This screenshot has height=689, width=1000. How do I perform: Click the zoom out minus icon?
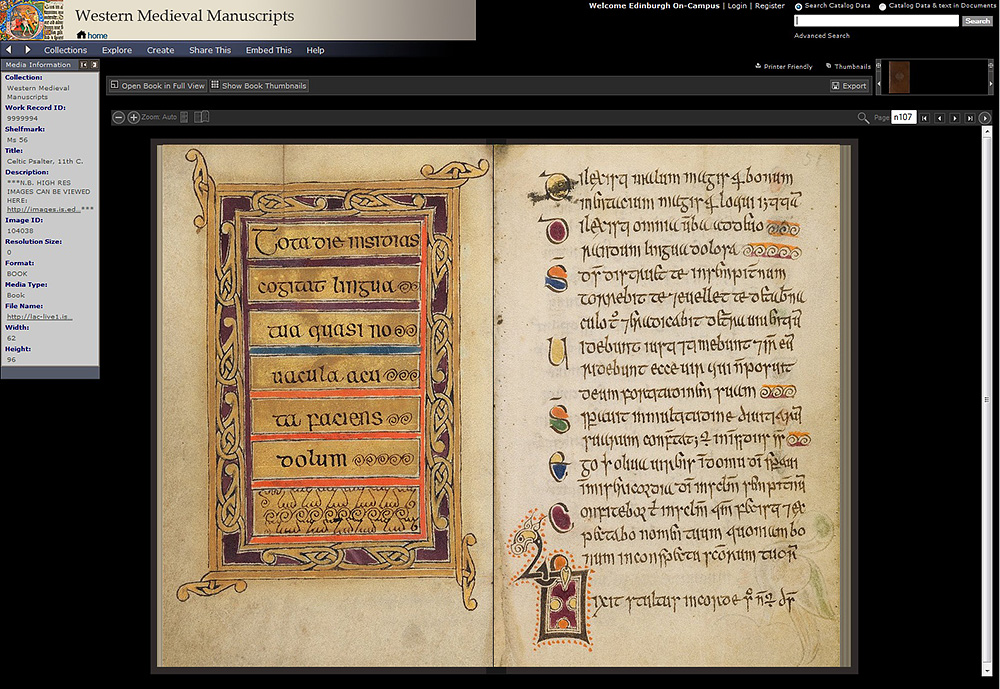coord(118,117)
